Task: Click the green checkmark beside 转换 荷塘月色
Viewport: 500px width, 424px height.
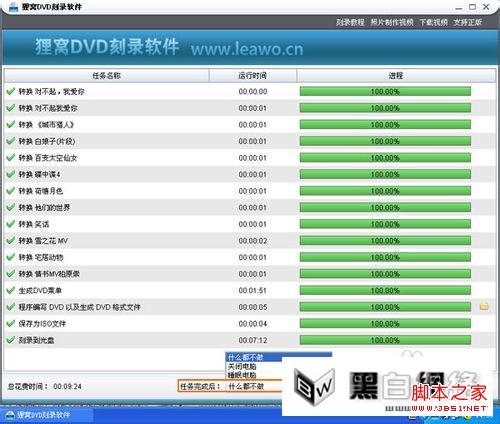Action: coord(11,191)
